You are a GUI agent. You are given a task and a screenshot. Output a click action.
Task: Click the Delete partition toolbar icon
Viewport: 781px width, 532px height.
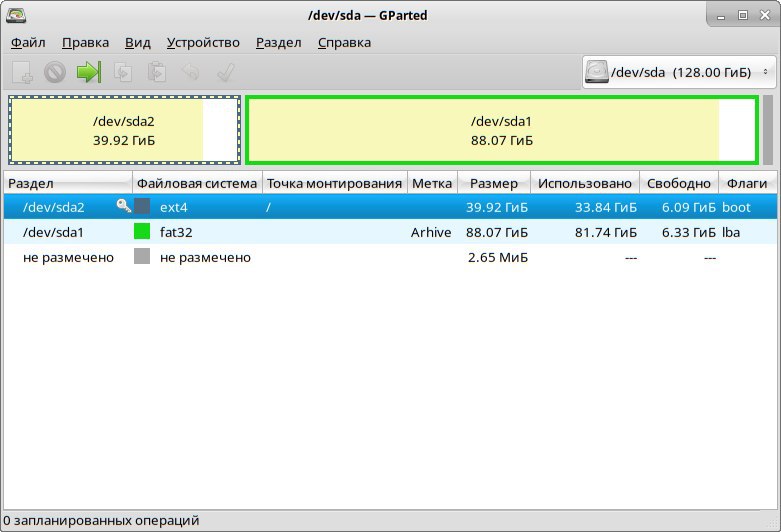(x=55, y=72)
